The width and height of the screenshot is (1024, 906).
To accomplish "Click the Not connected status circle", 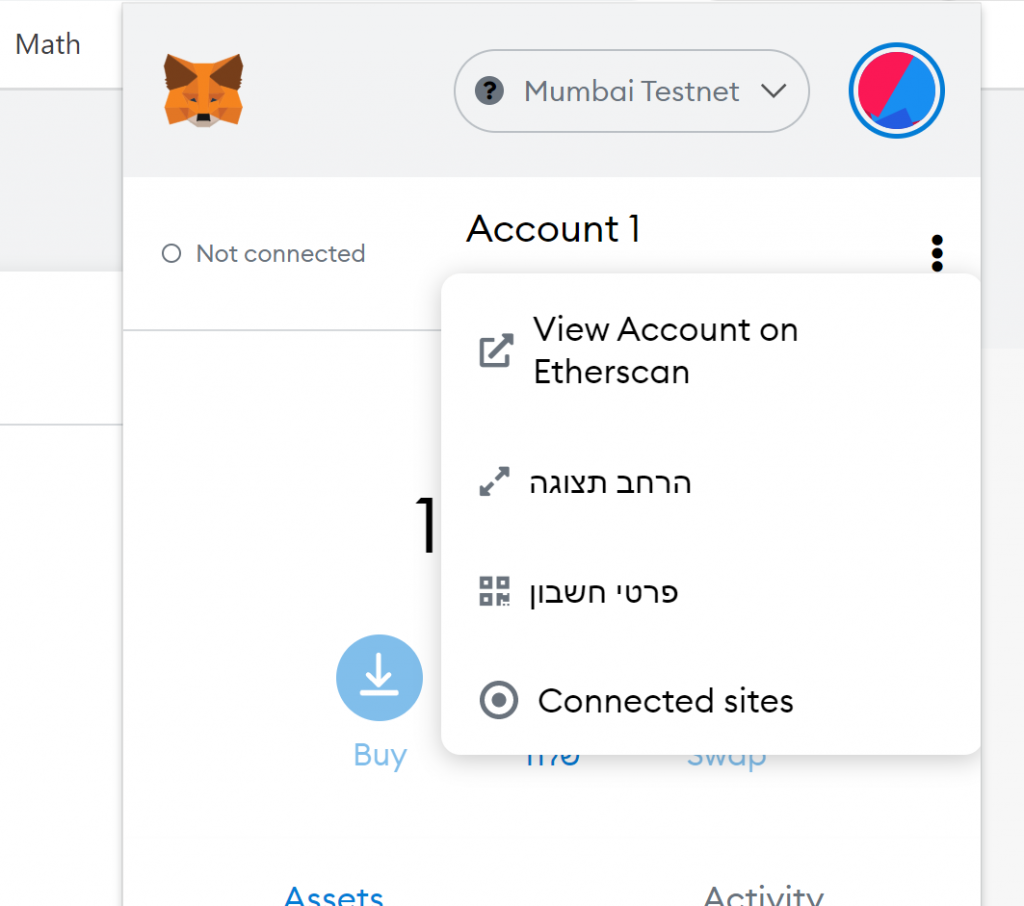I will (171, 254).
